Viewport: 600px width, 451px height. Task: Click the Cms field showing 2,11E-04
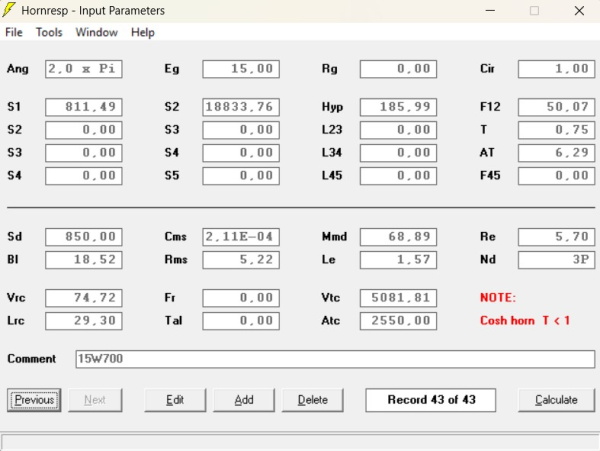240,237
